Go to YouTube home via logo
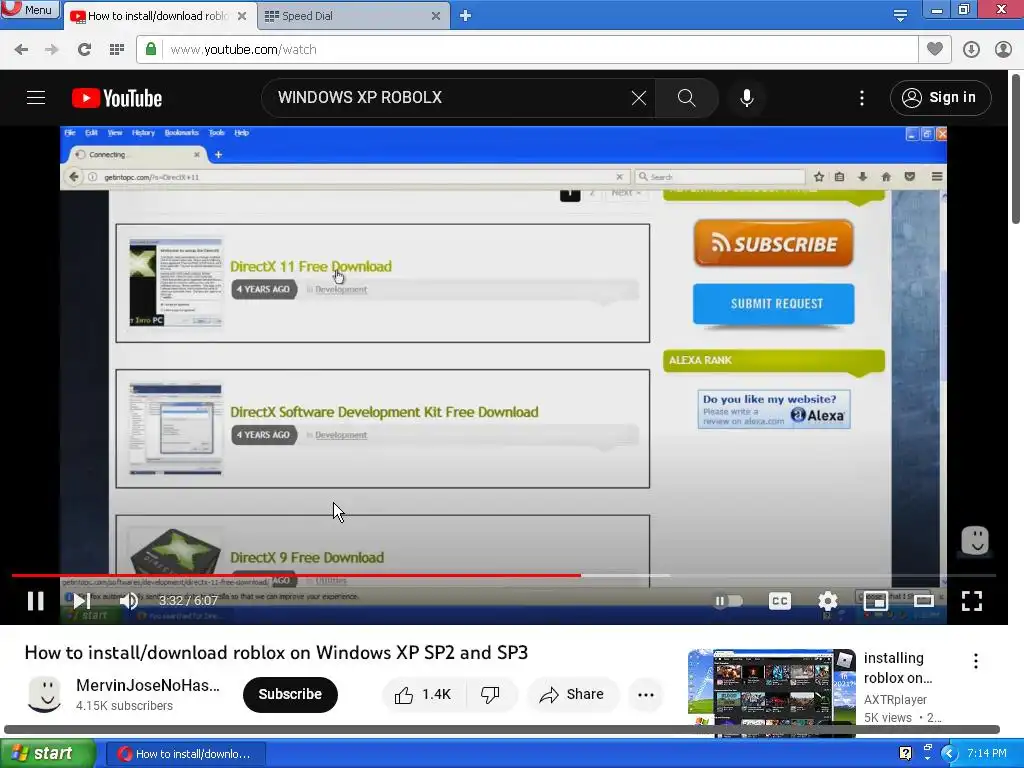Screen dimensions: 1024x768 [117, 98]
